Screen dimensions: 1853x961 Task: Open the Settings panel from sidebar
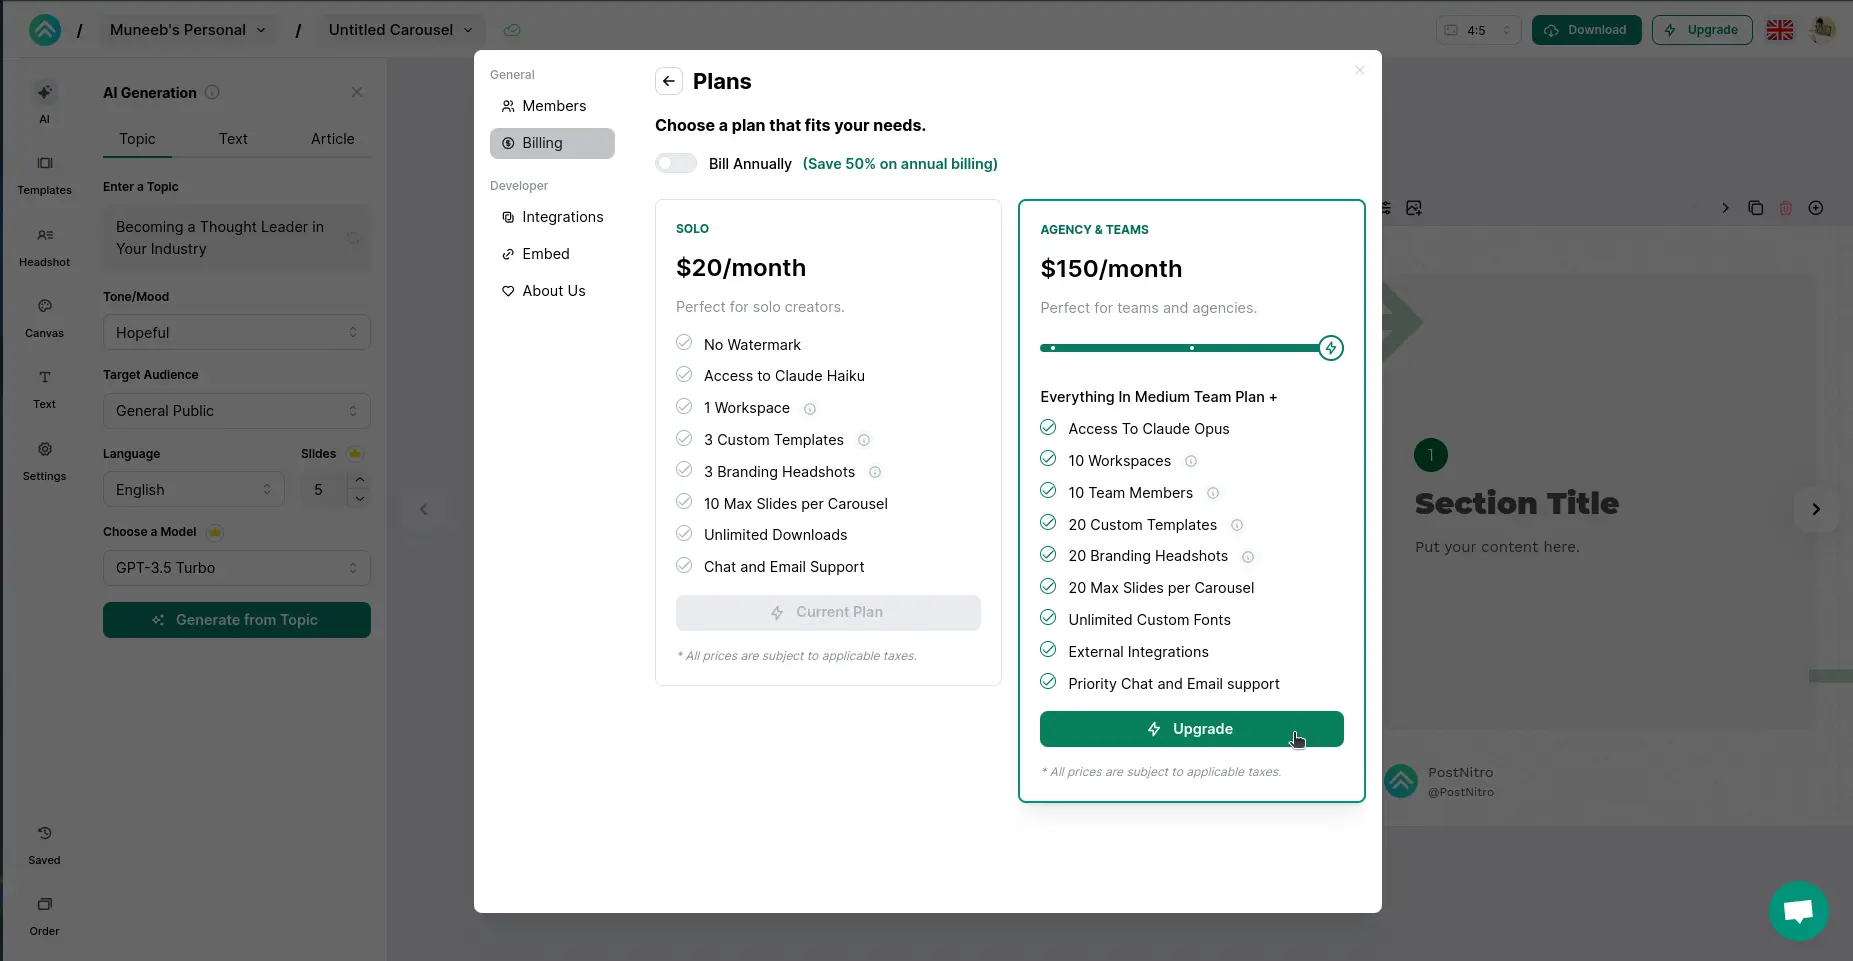point(44,460)
